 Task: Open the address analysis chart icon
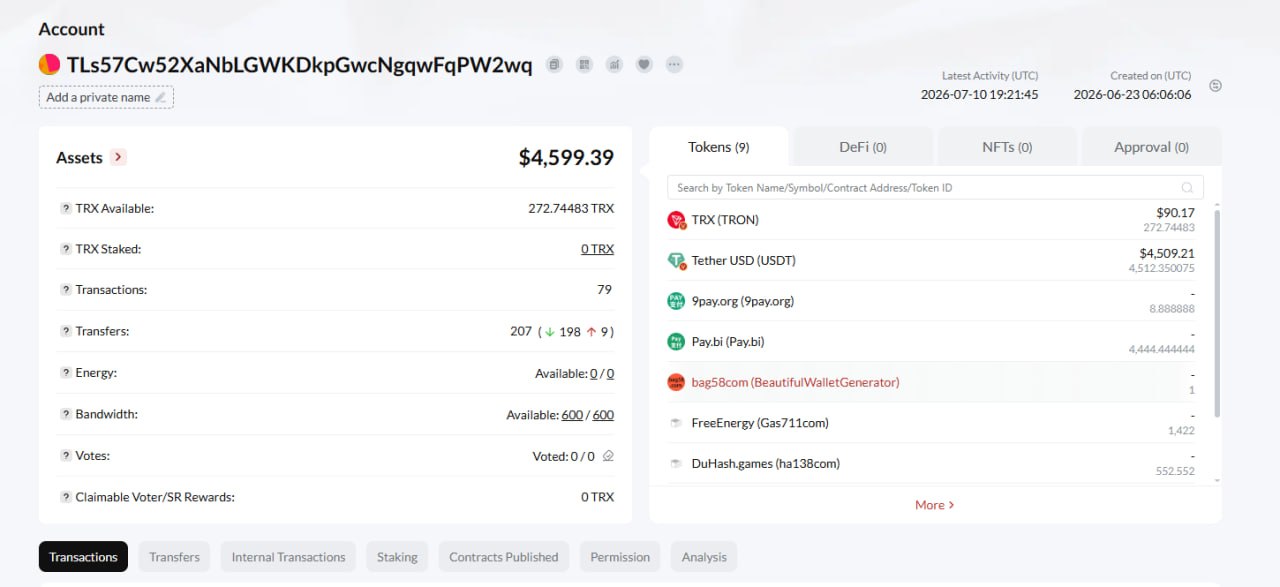click(614, 65)
